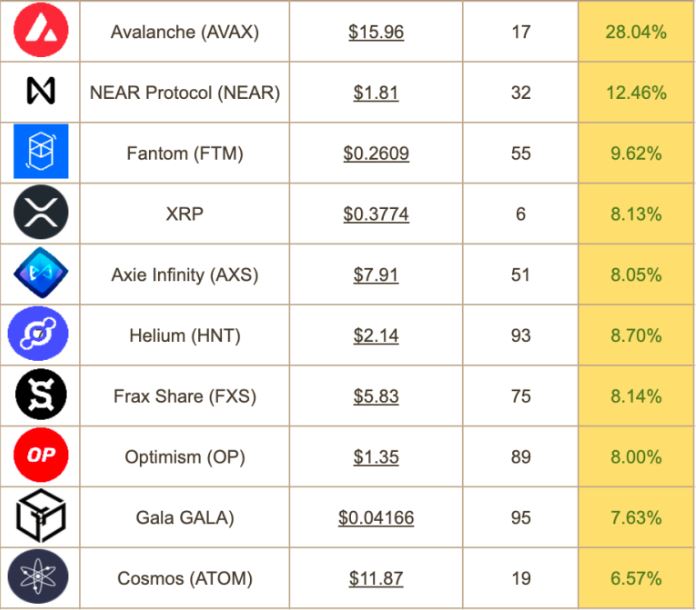Open the $0.3774 XRP price link

(376, 214)
